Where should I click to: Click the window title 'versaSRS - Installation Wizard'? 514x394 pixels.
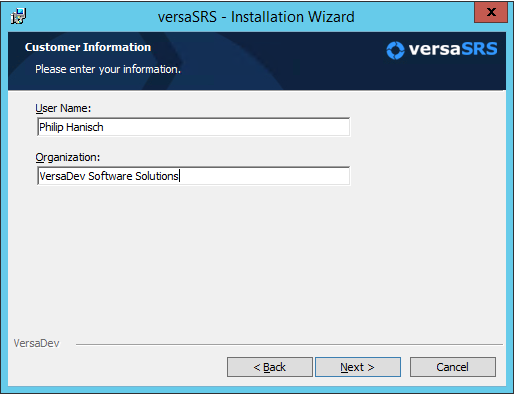pos(256,17)
